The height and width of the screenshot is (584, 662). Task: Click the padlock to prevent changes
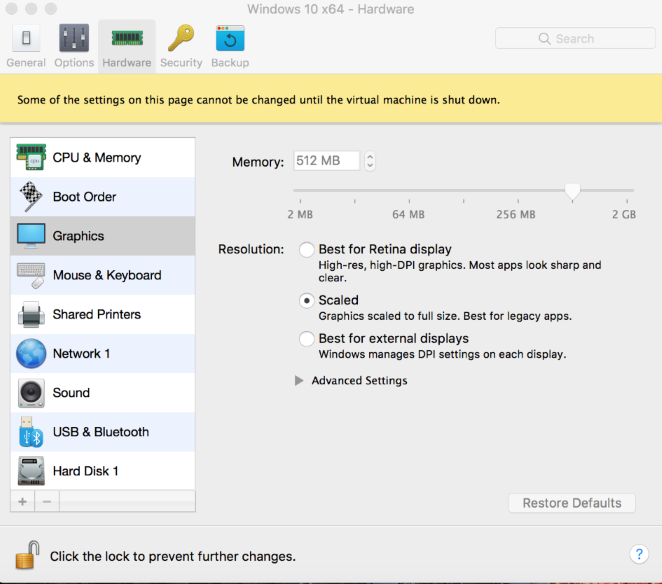[27, 554]
